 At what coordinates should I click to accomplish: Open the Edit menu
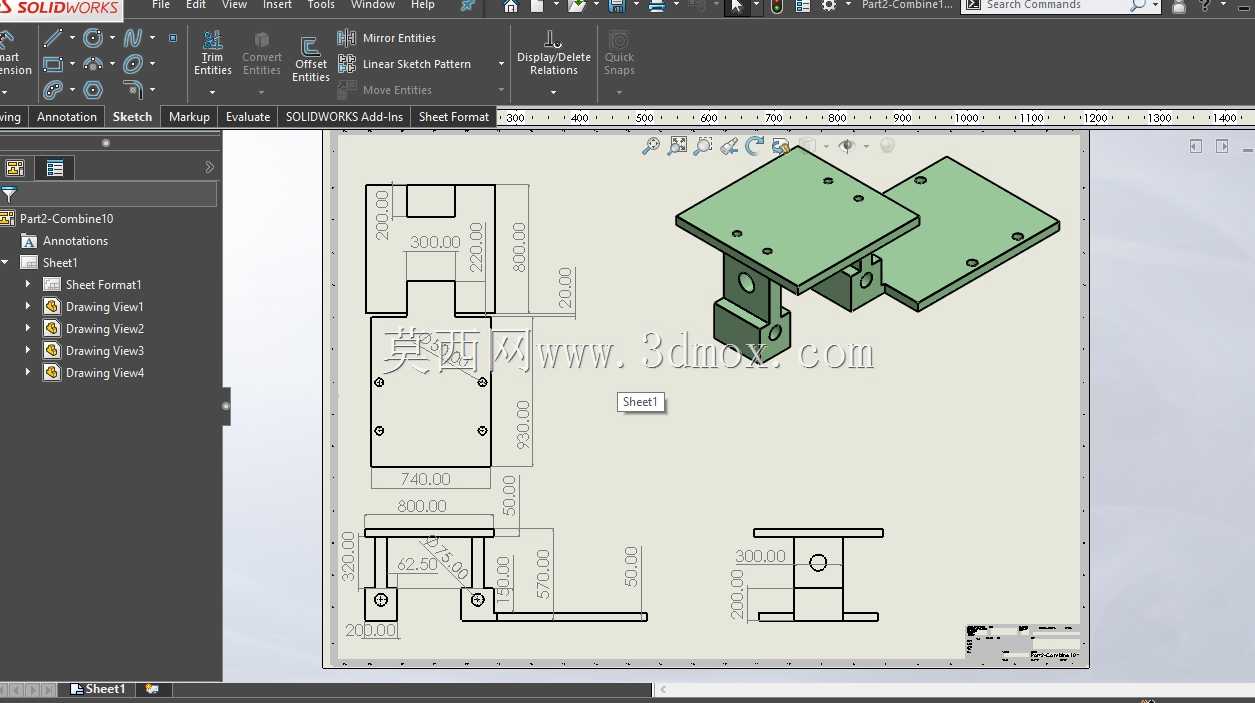pos(196,5)
